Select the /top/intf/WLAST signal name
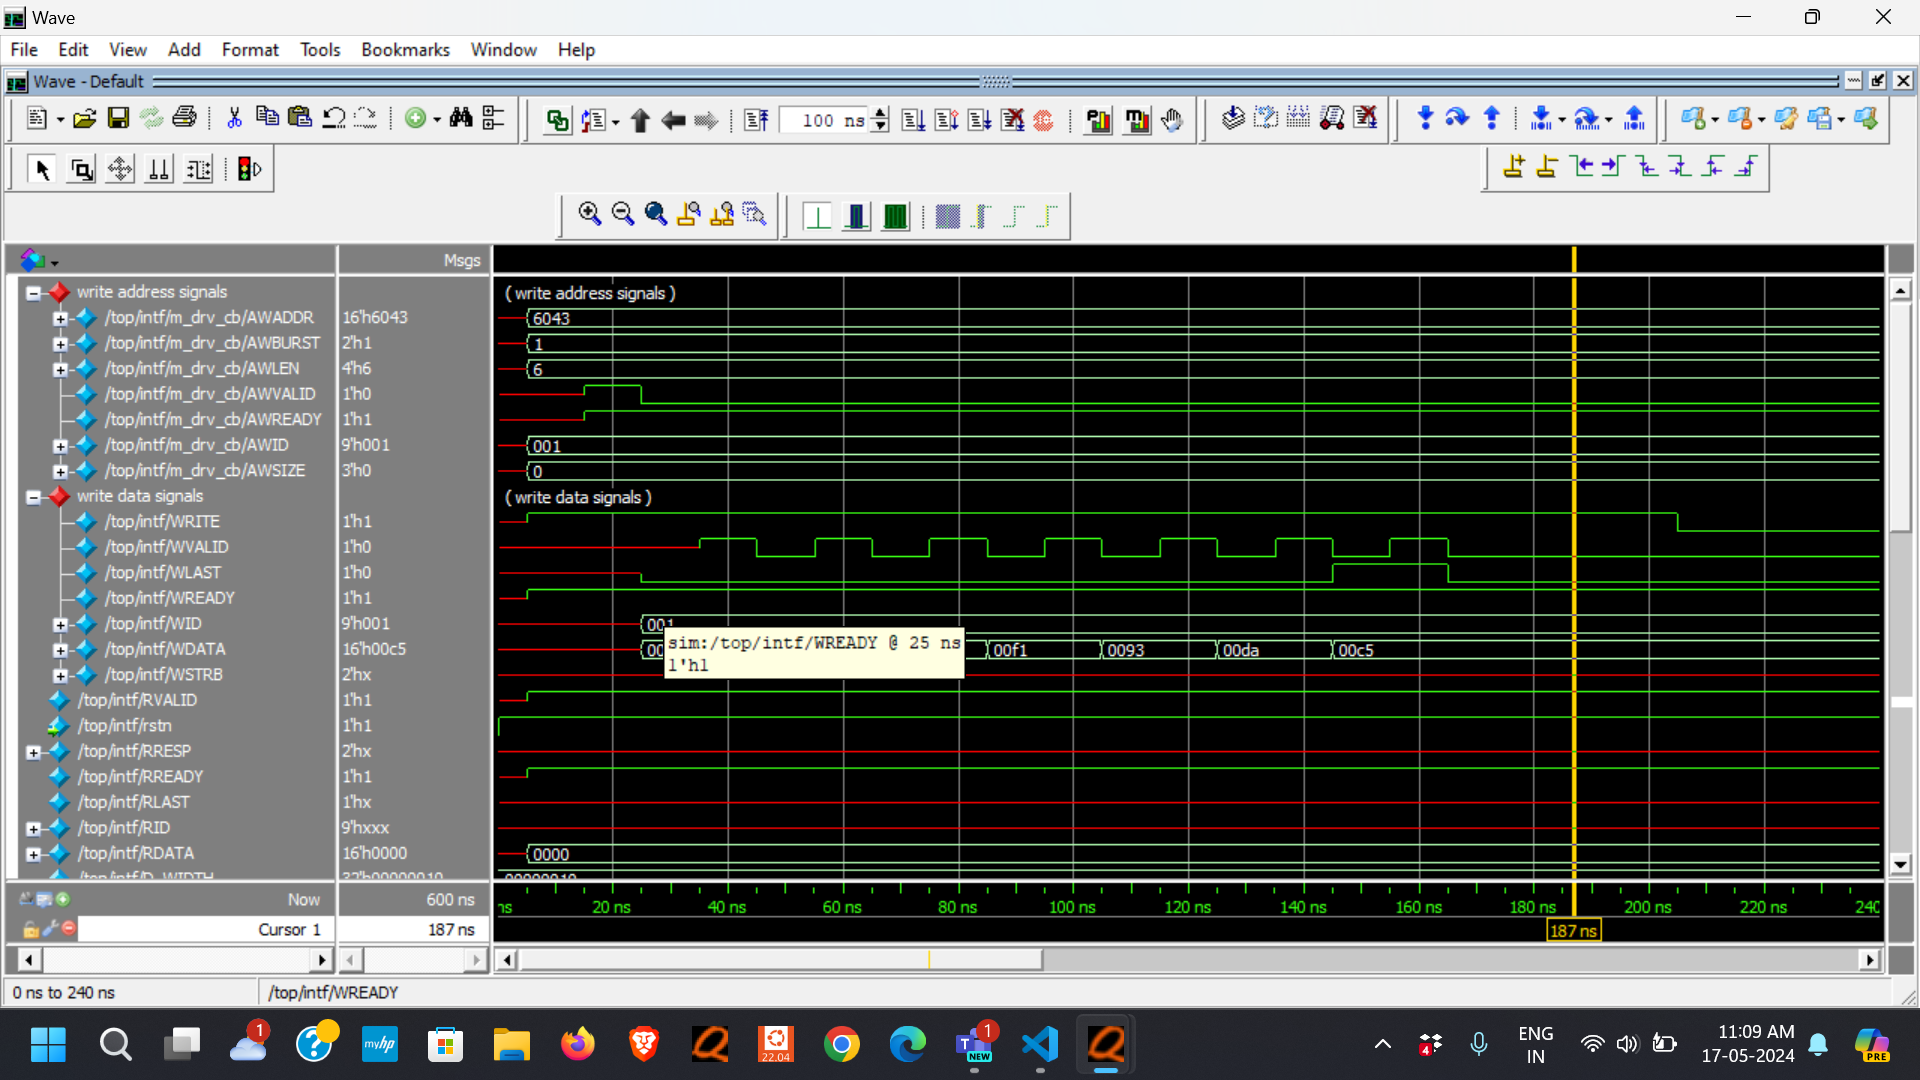 point(163,572)
